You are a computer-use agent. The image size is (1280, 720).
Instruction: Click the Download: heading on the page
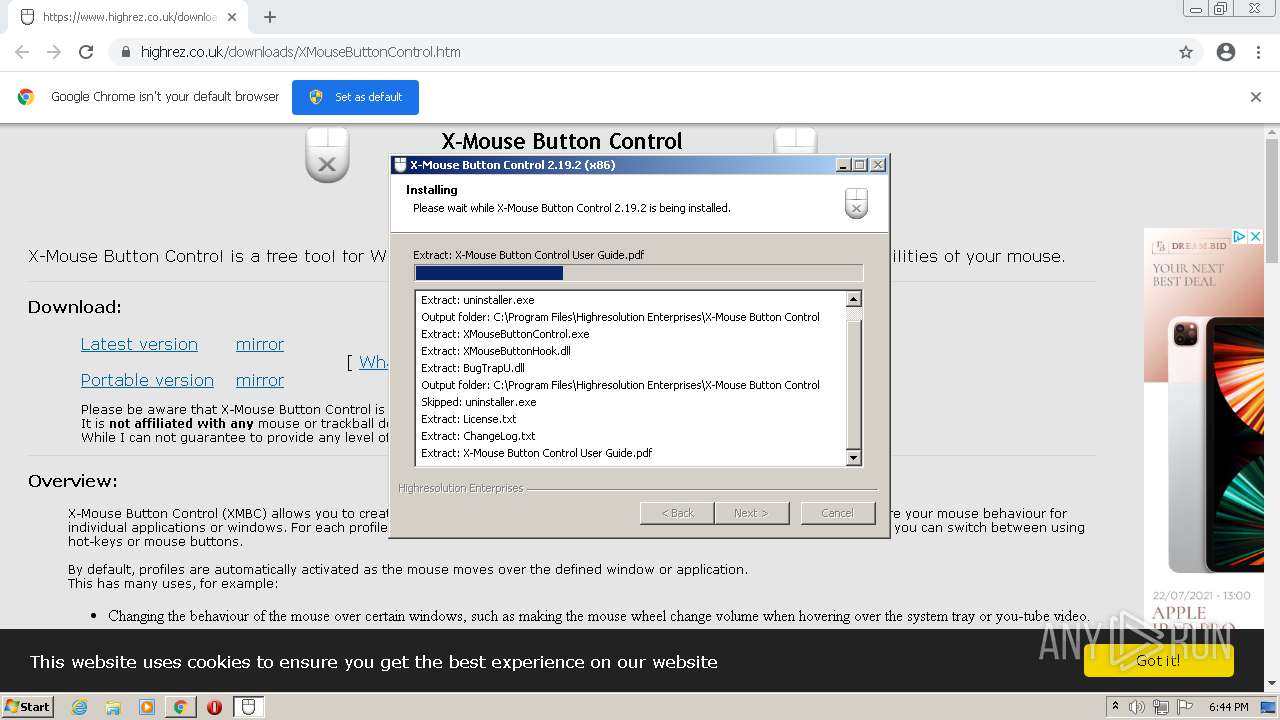click(75, 307)
